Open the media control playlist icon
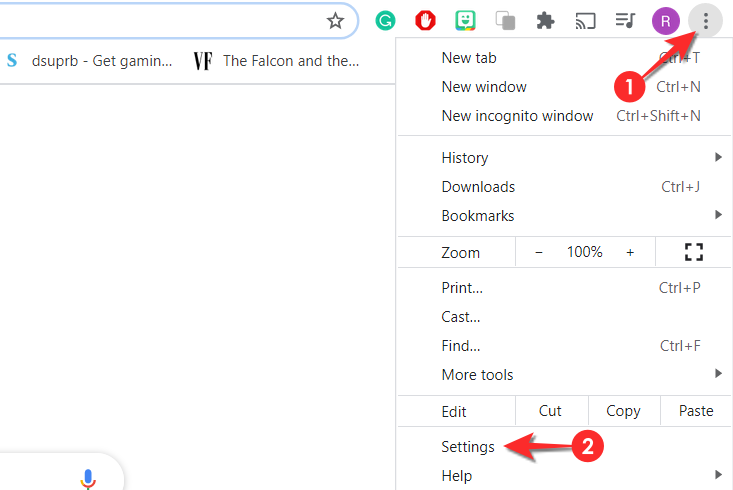The height and width of the screenshot is (490, 733). tap(625, 21)
